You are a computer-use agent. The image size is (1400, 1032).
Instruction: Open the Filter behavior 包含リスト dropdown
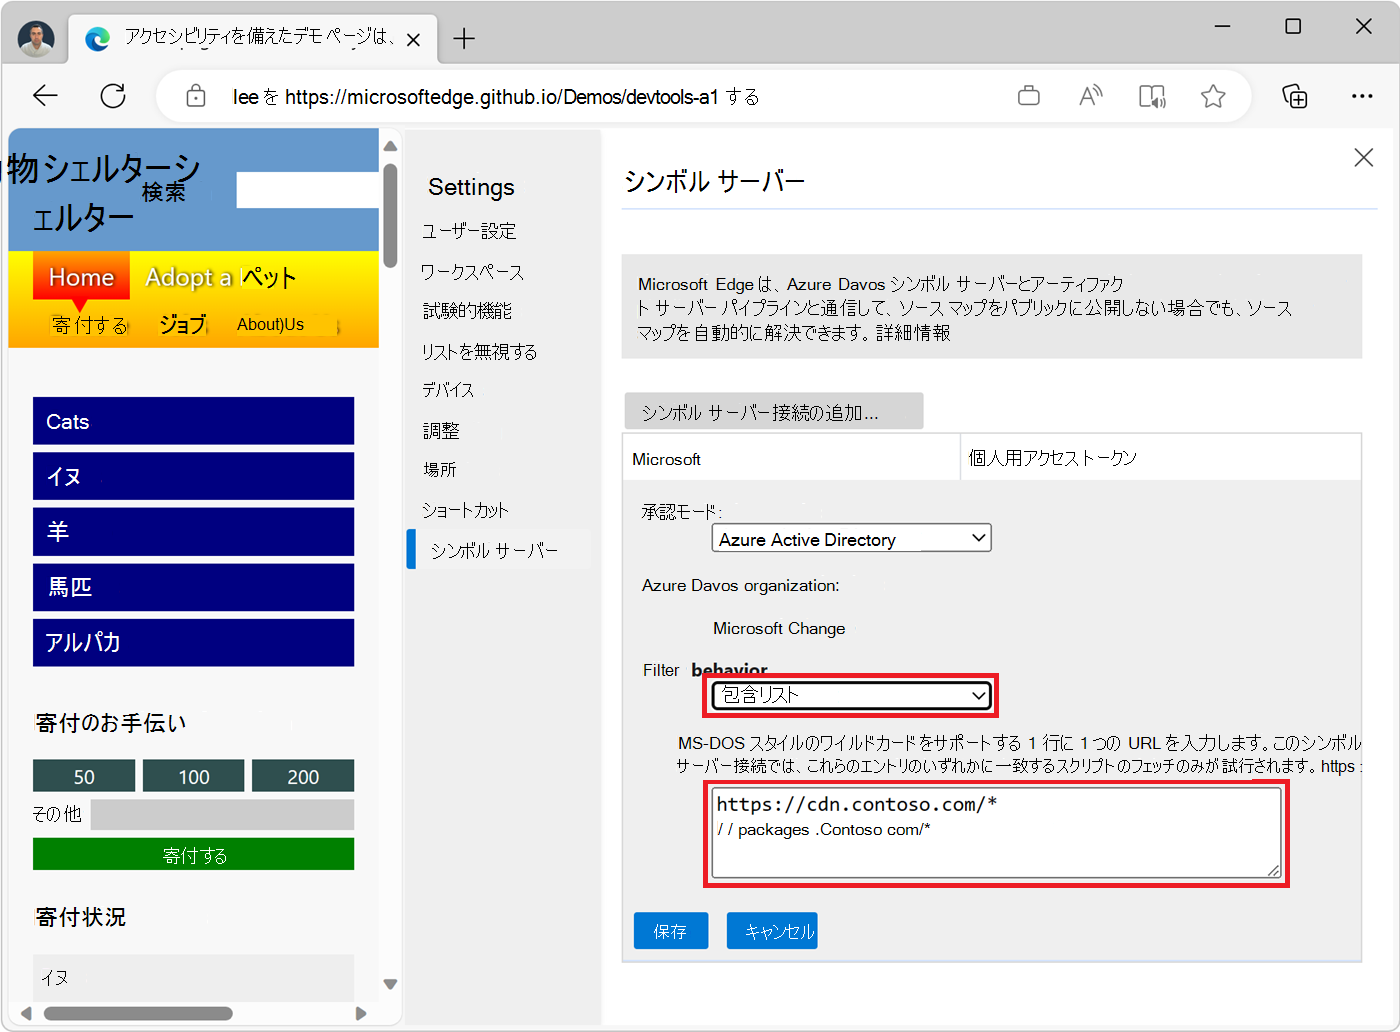tap(849, 695)
